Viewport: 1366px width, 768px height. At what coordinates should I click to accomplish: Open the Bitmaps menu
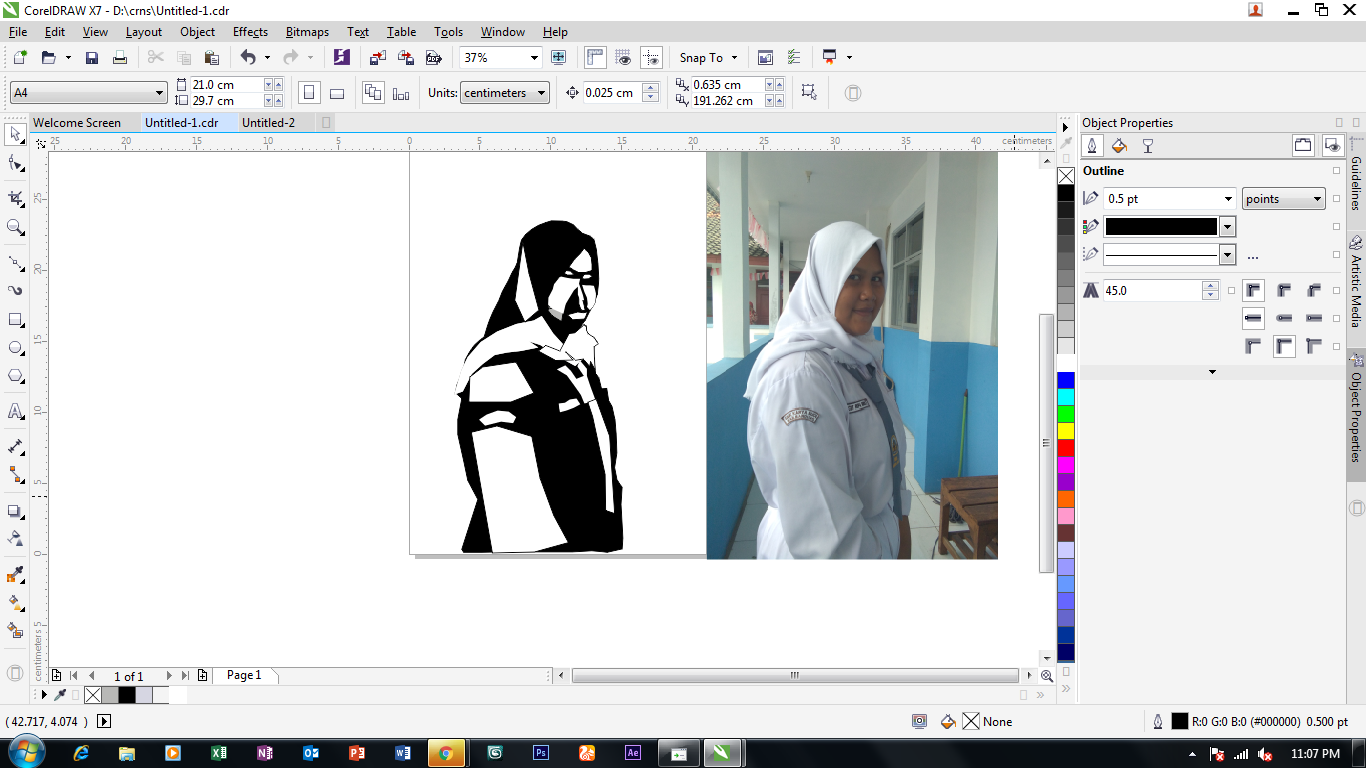307,32
